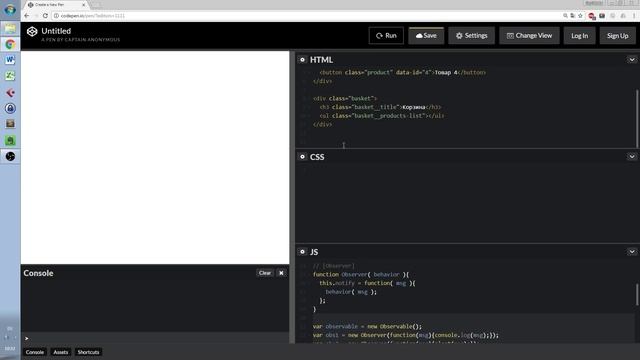Click the black circular taskbar icon
Image resolution: width=640 pixels, height=360 pixels.
(x=10, y=156)
